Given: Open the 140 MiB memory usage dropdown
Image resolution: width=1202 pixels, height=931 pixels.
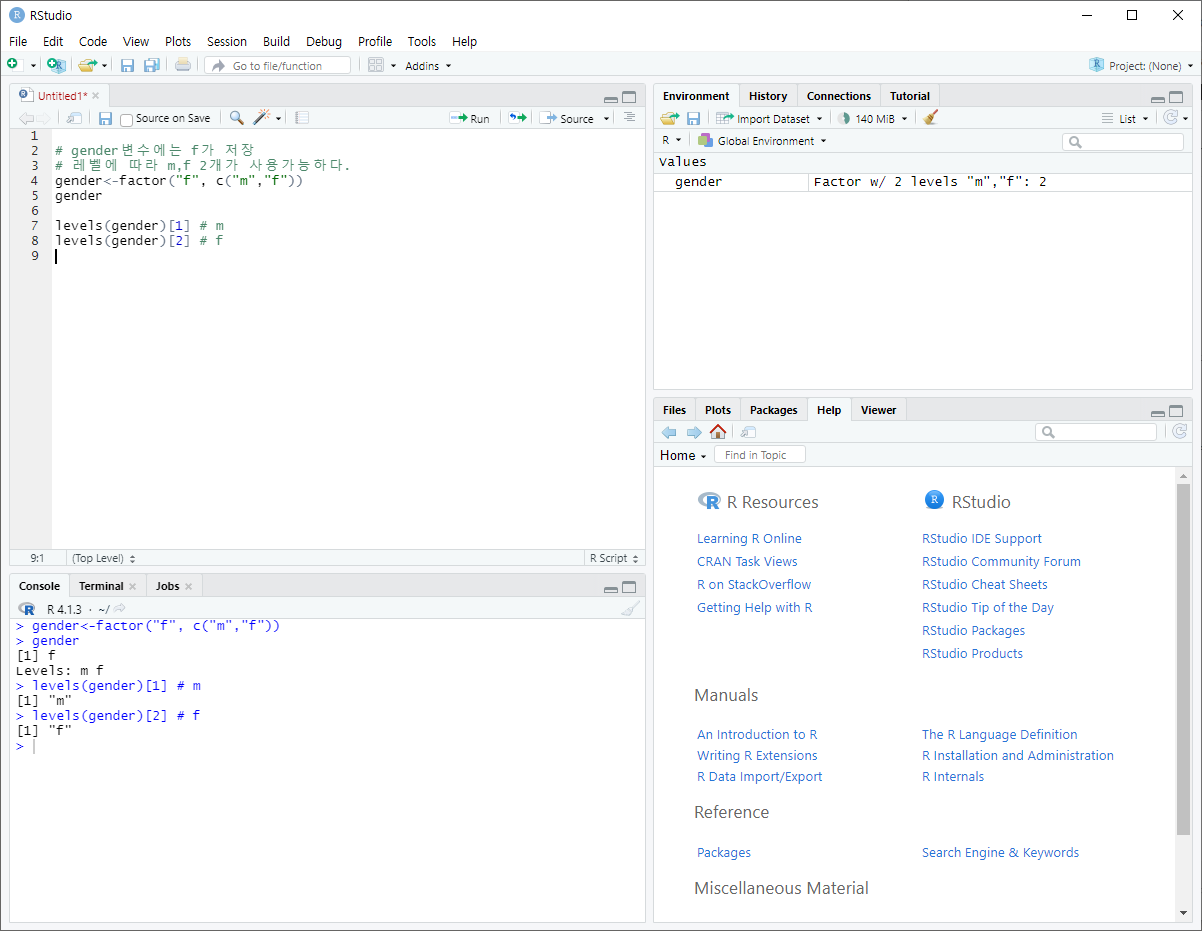Looking at the screenshot, I should coord(872,118).
